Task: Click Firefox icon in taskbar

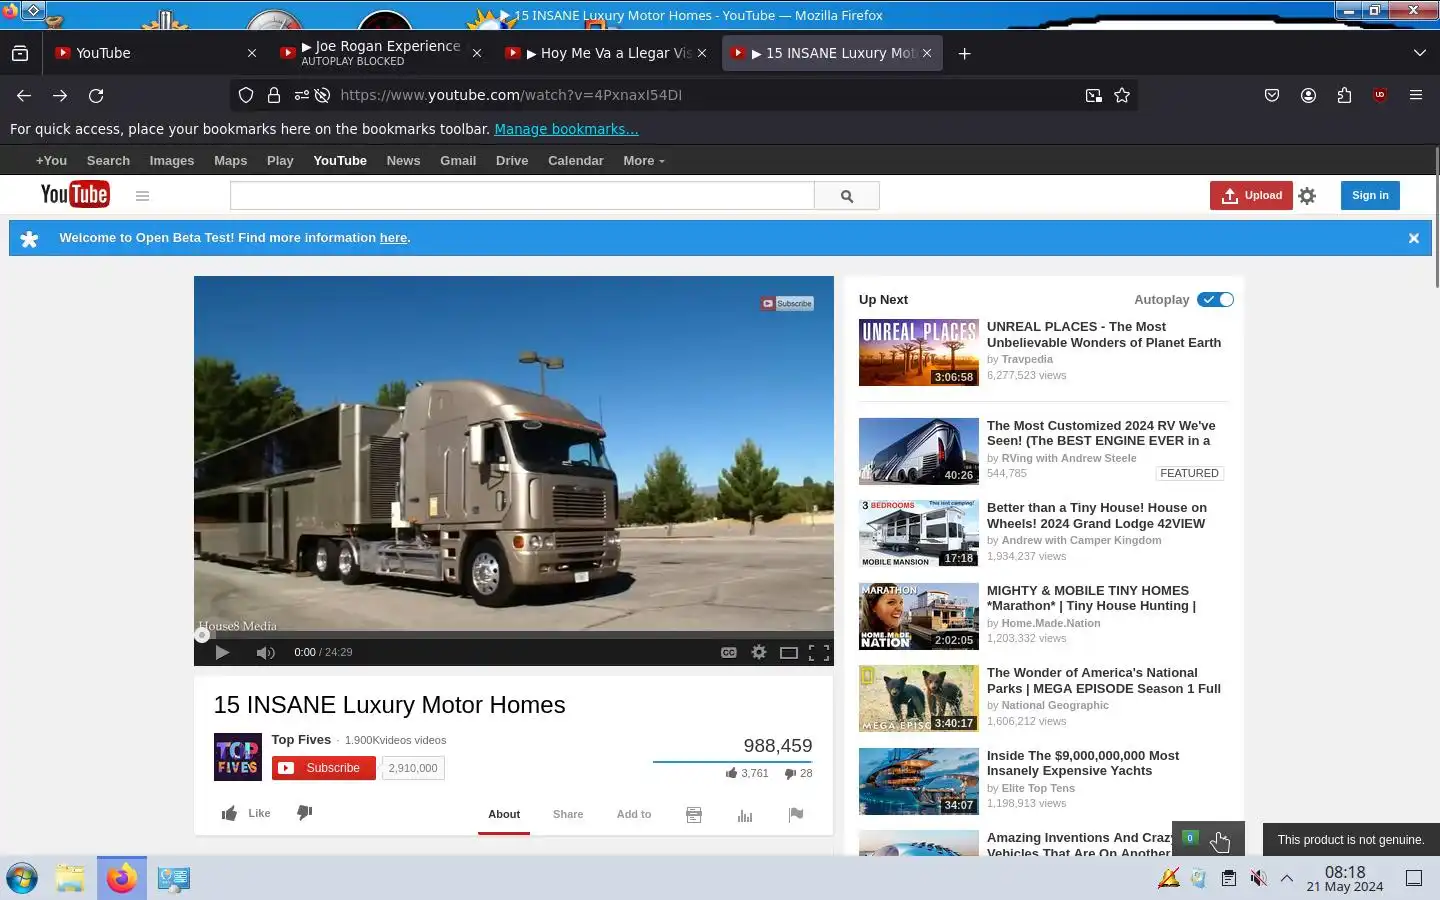Action: (122, 878)
